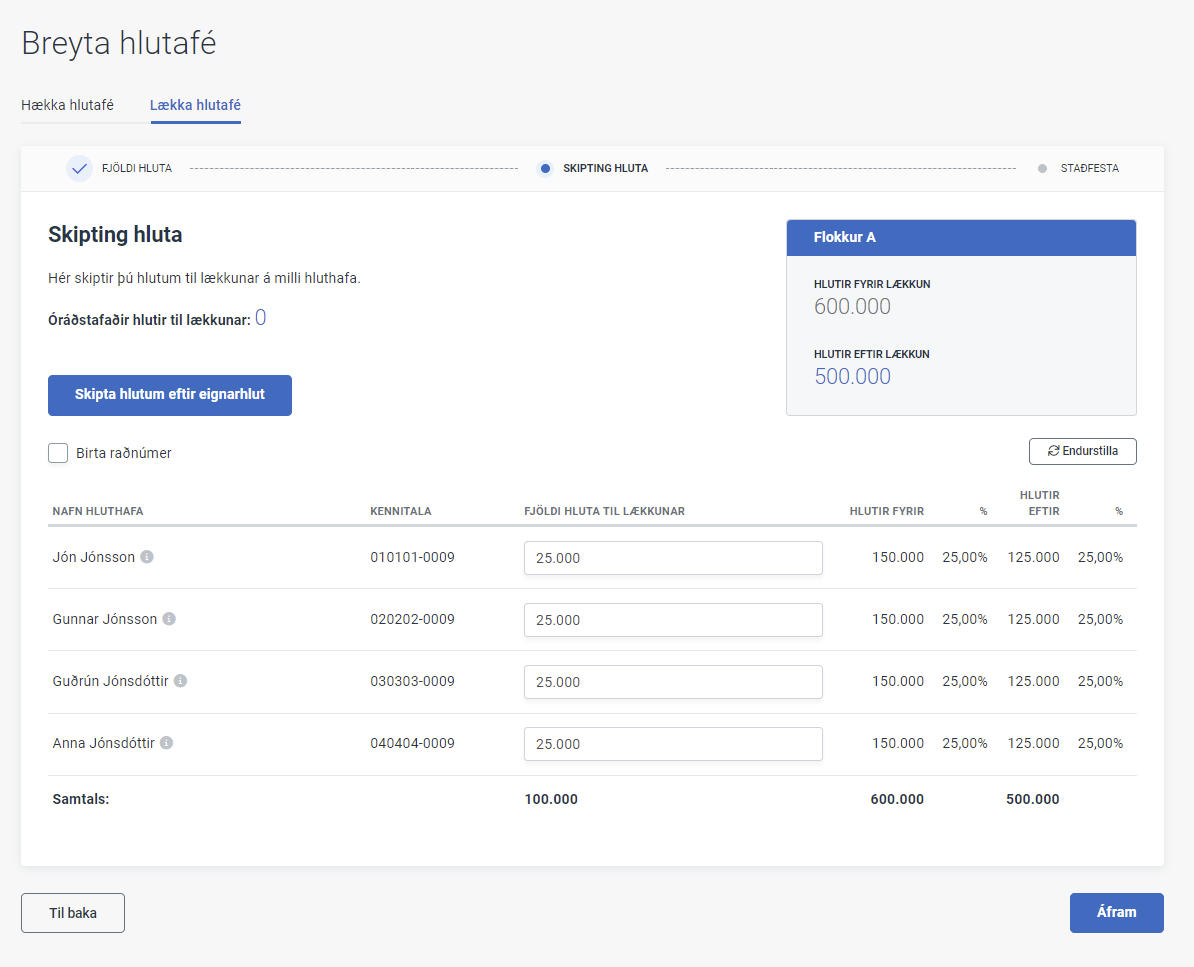
Task: Click the Skipting hluta step dot
Action: pos(545,169)
